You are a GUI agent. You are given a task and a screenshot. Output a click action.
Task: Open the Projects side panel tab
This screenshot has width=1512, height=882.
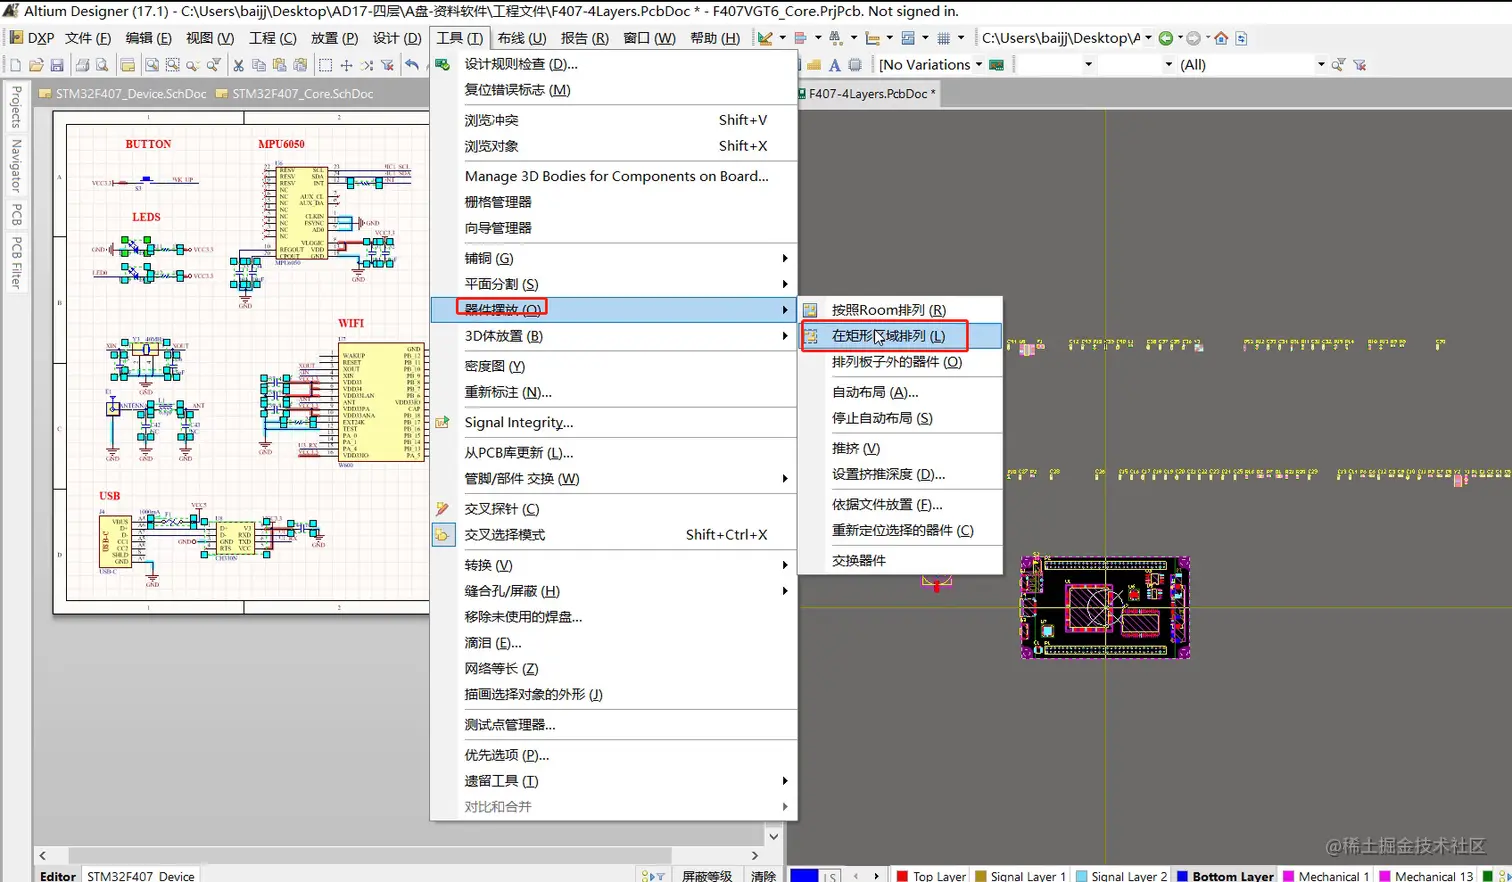click(16, 107)
